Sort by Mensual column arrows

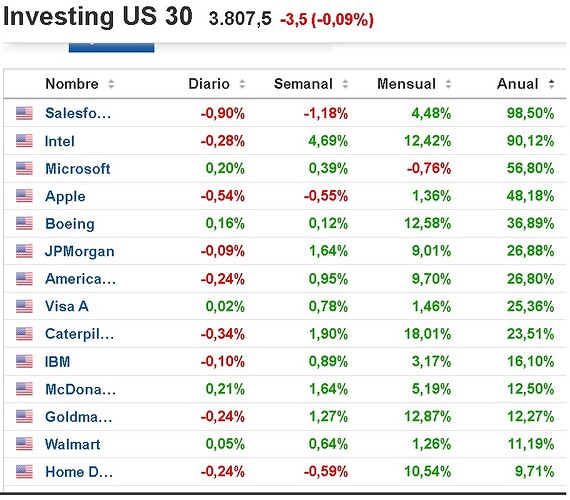449,84
